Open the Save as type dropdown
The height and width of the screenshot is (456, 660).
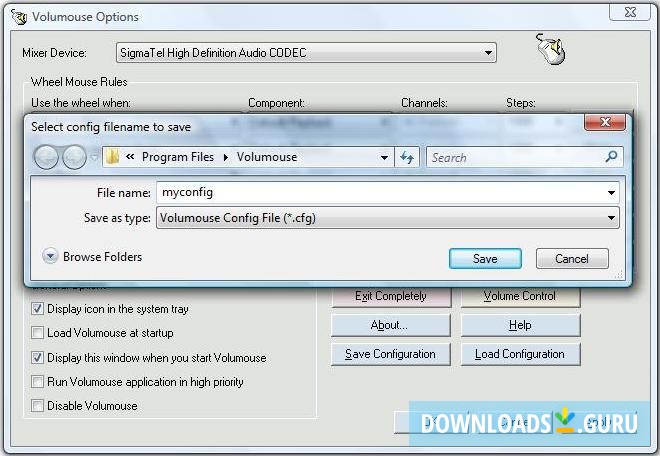388,218
